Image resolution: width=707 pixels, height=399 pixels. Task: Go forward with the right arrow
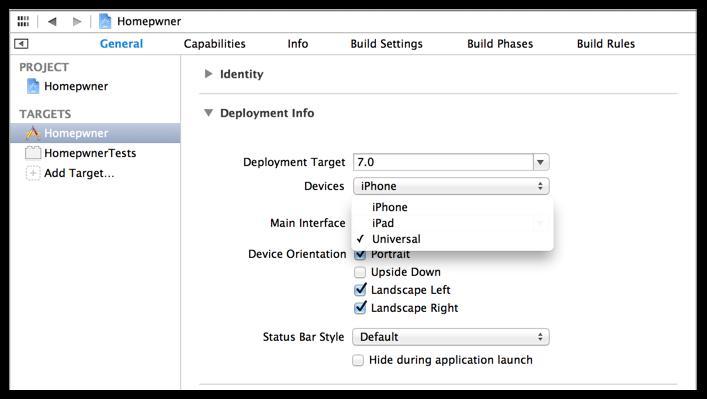pos(77,21)
